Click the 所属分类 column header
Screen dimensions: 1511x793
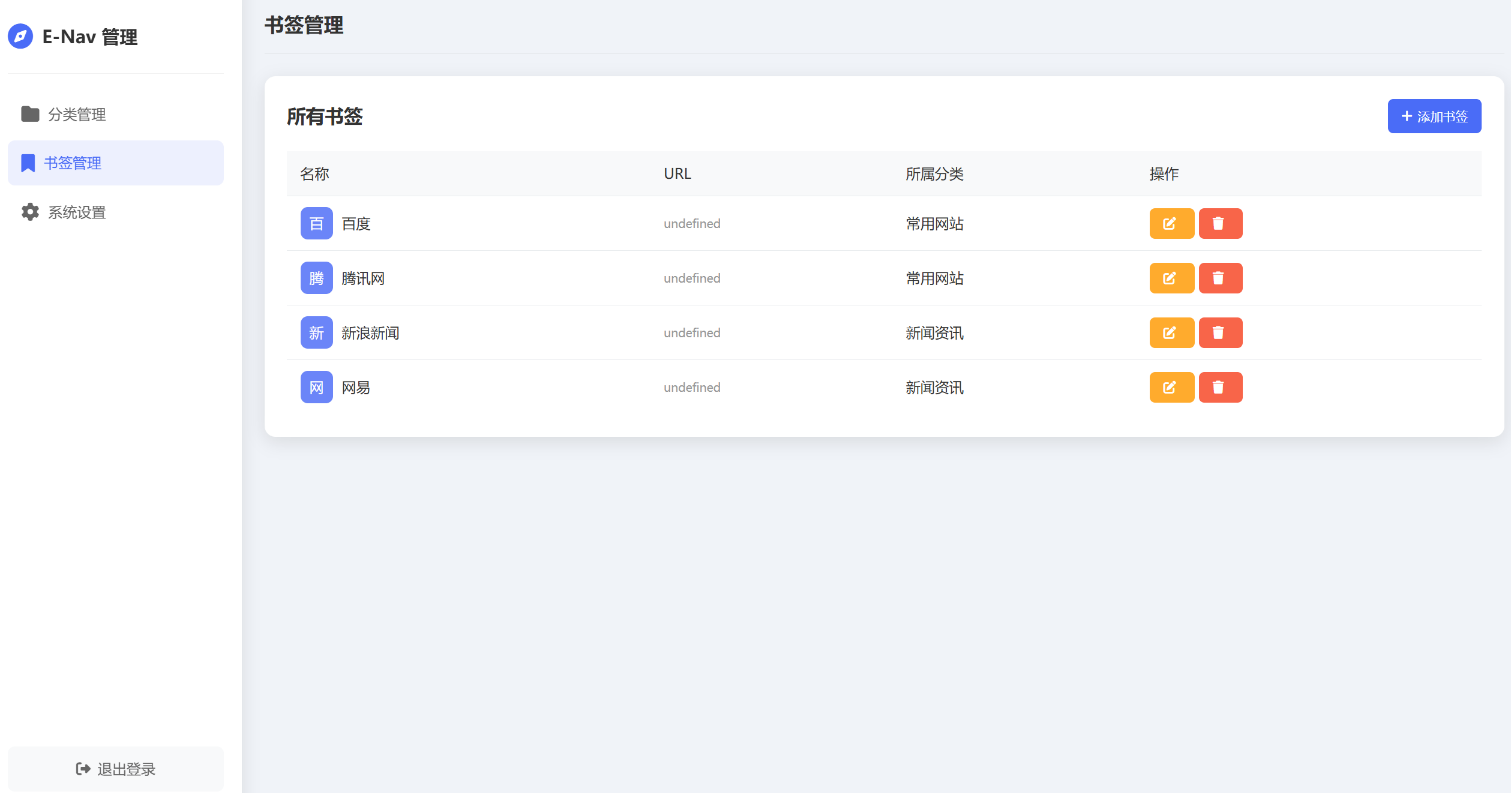934,174
